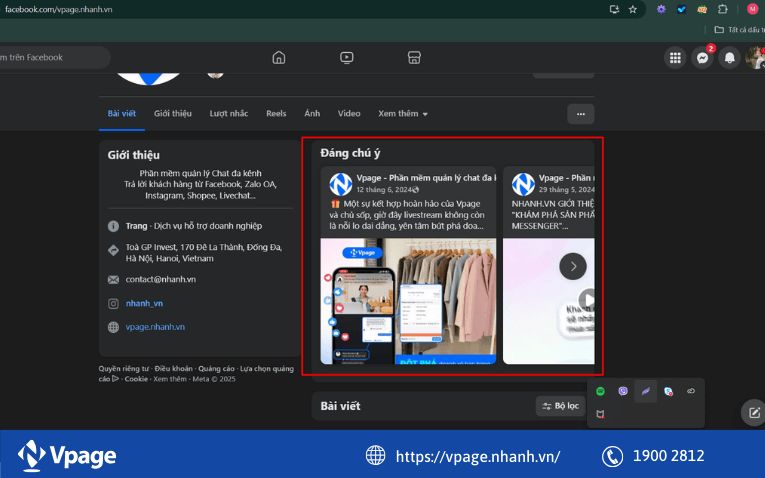Viewport: 765px width, 478px height.
Task: Click the globe icon beside vpage.nhanh.vn
Action: (x=113, y=327)
